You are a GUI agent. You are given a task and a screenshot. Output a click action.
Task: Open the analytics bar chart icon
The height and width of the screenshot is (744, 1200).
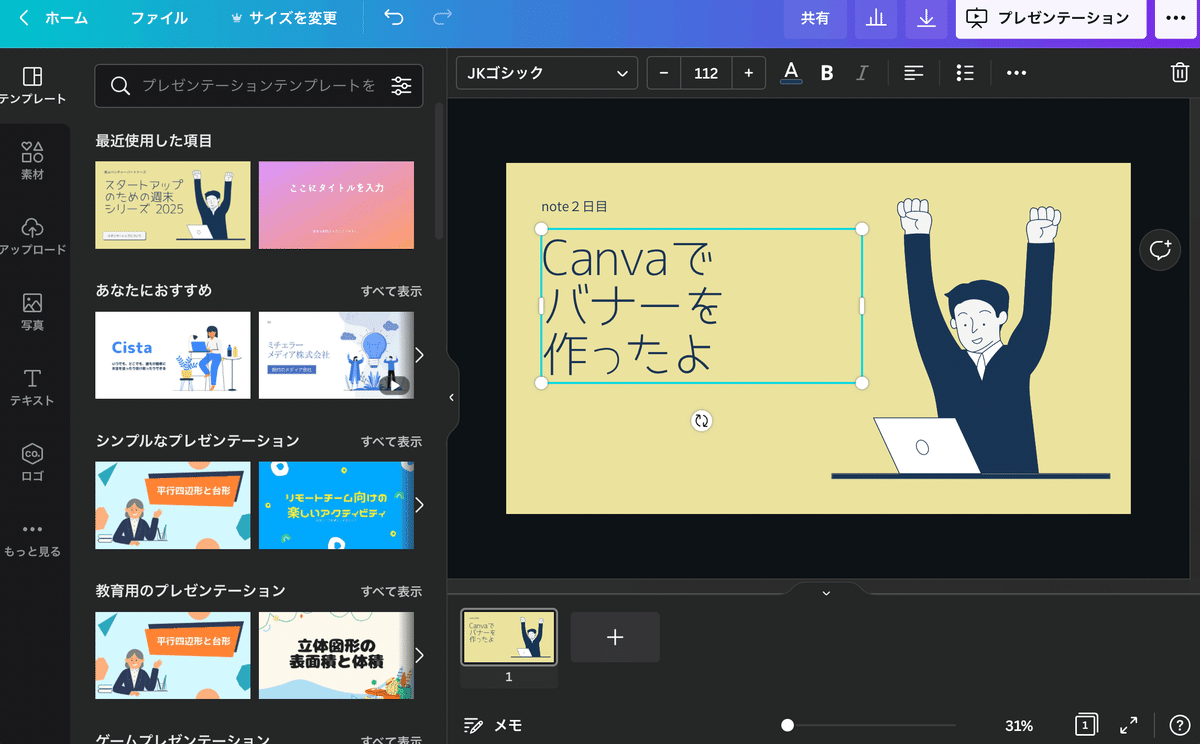coord(876,18)
